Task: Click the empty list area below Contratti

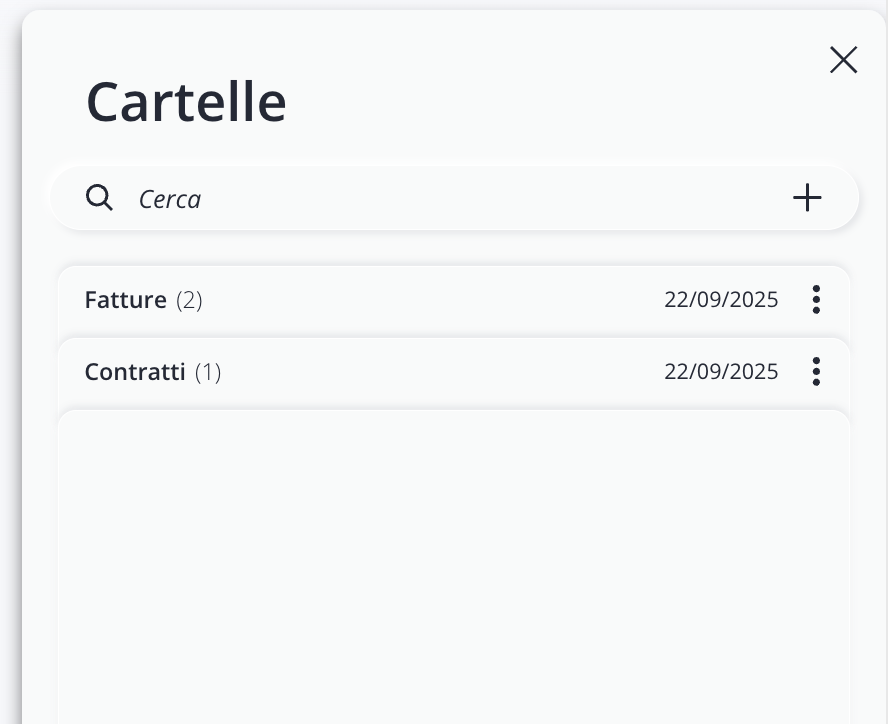Action: coord(454,560)
